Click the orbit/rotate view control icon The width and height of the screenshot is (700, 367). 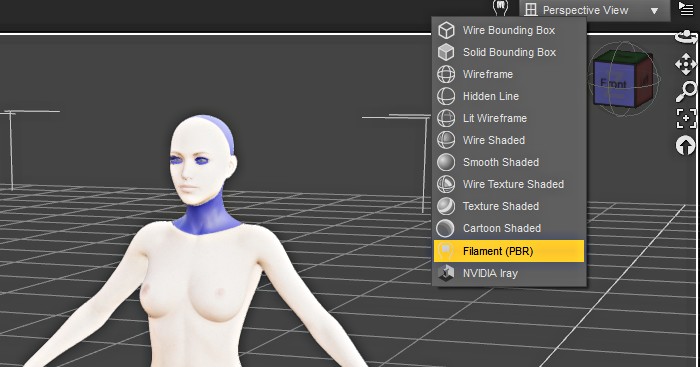686,37
